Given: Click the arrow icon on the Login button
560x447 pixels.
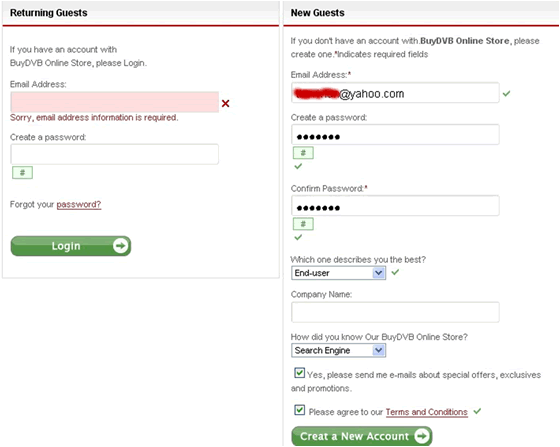Looking at the screenshot, I should [x=120, y=246].
